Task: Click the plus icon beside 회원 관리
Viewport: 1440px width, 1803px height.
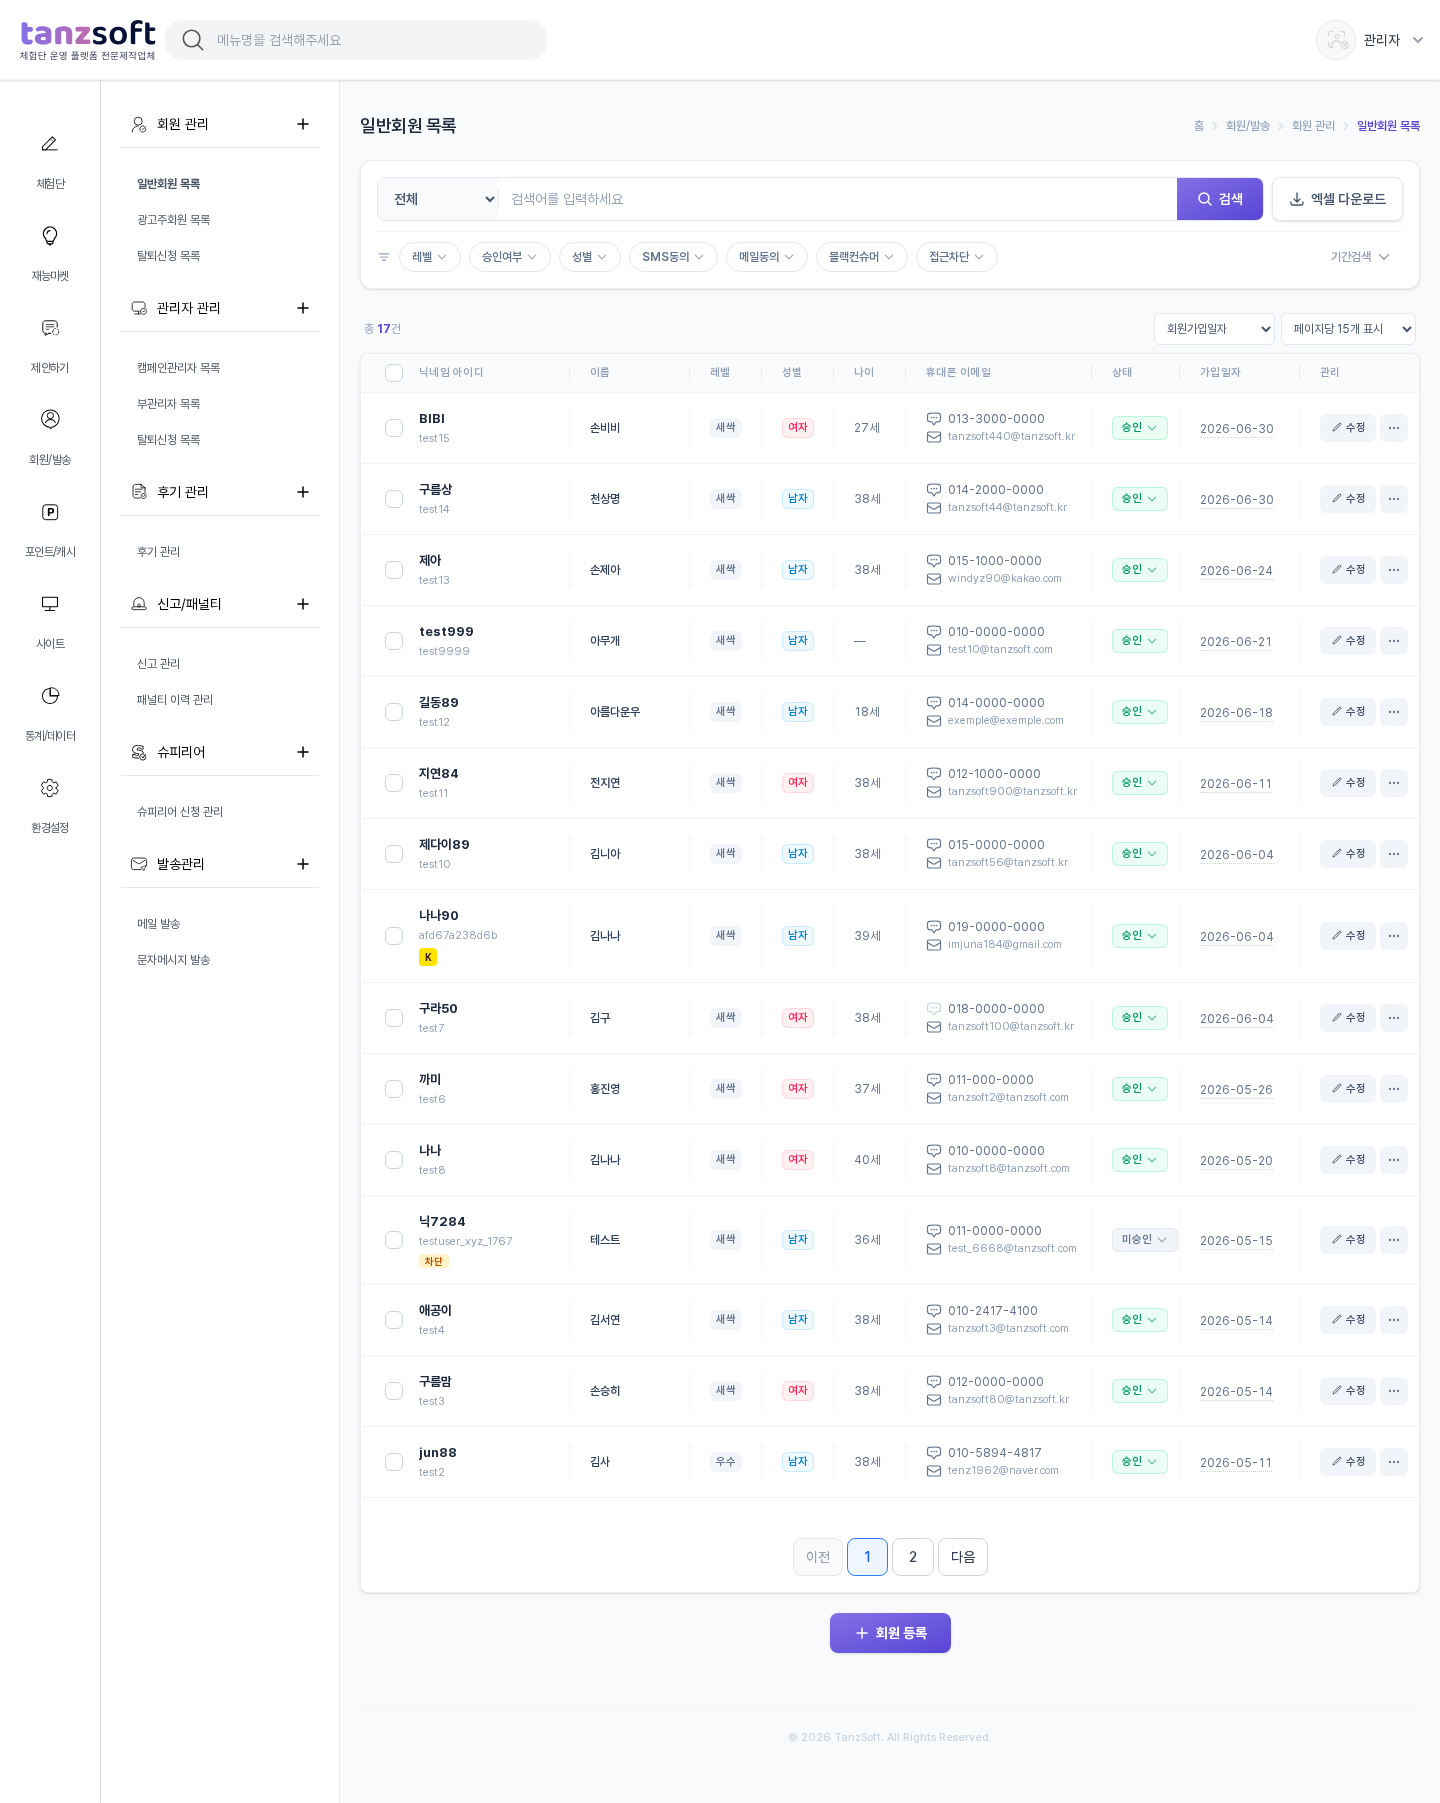Action: click(x=303, y=124)
